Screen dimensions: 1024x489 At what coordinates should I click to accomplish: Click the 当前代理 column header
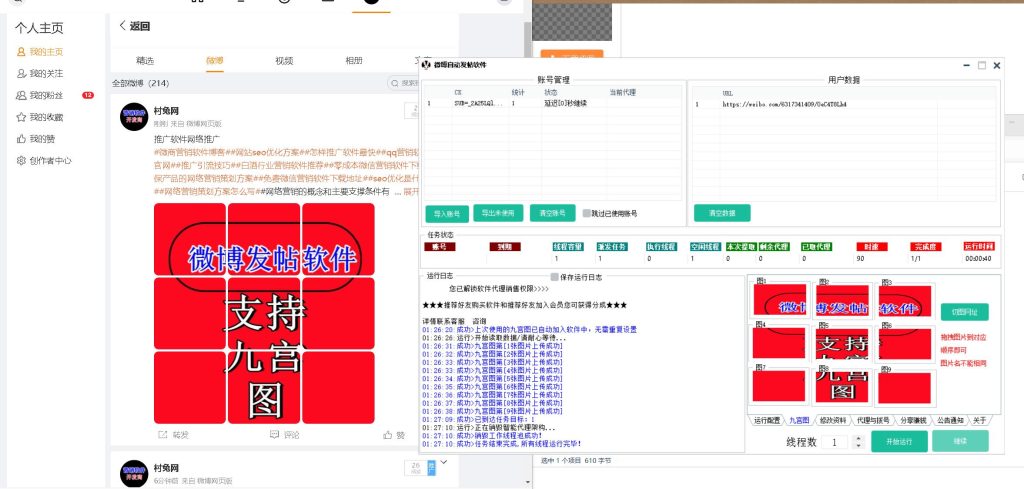622,93
